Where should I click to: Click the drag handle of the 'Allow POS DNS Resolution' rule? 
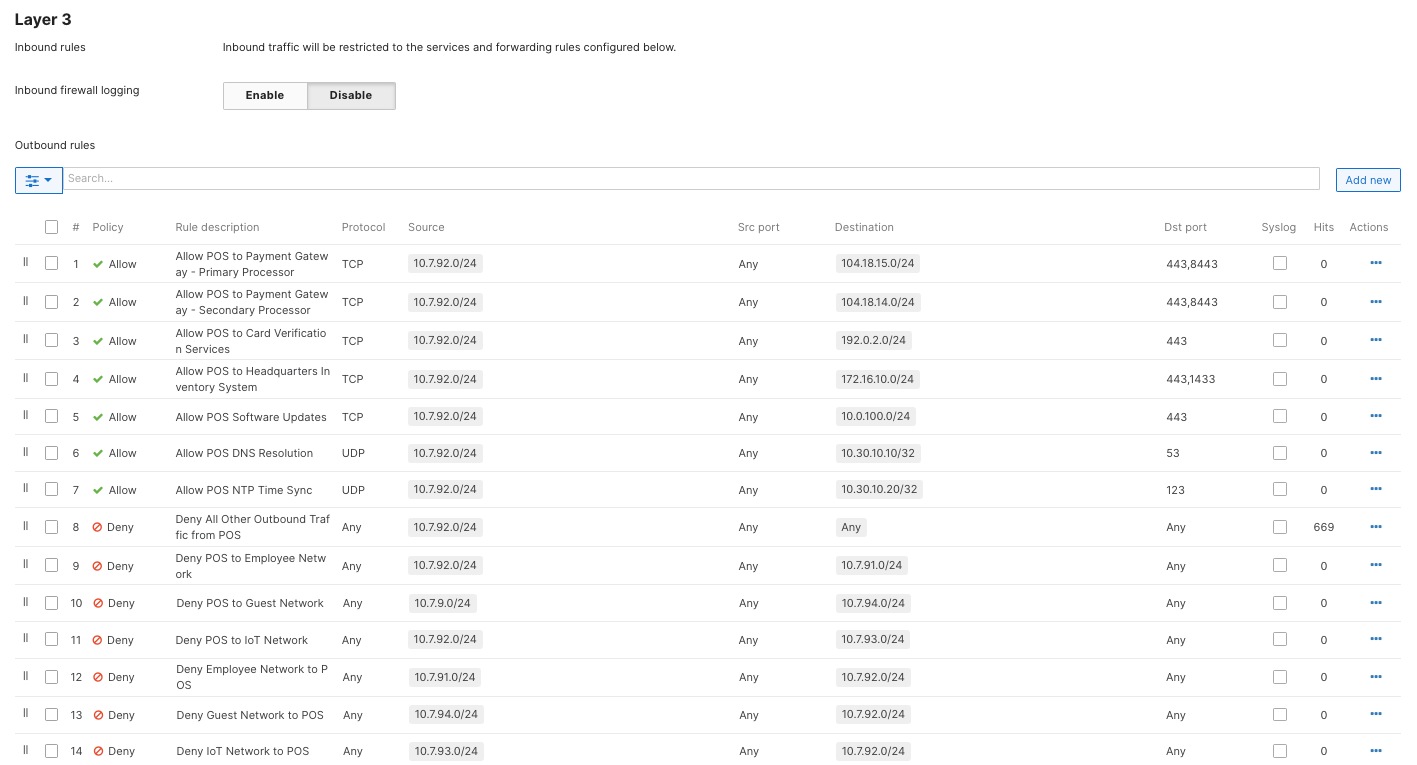click(24, 452)
